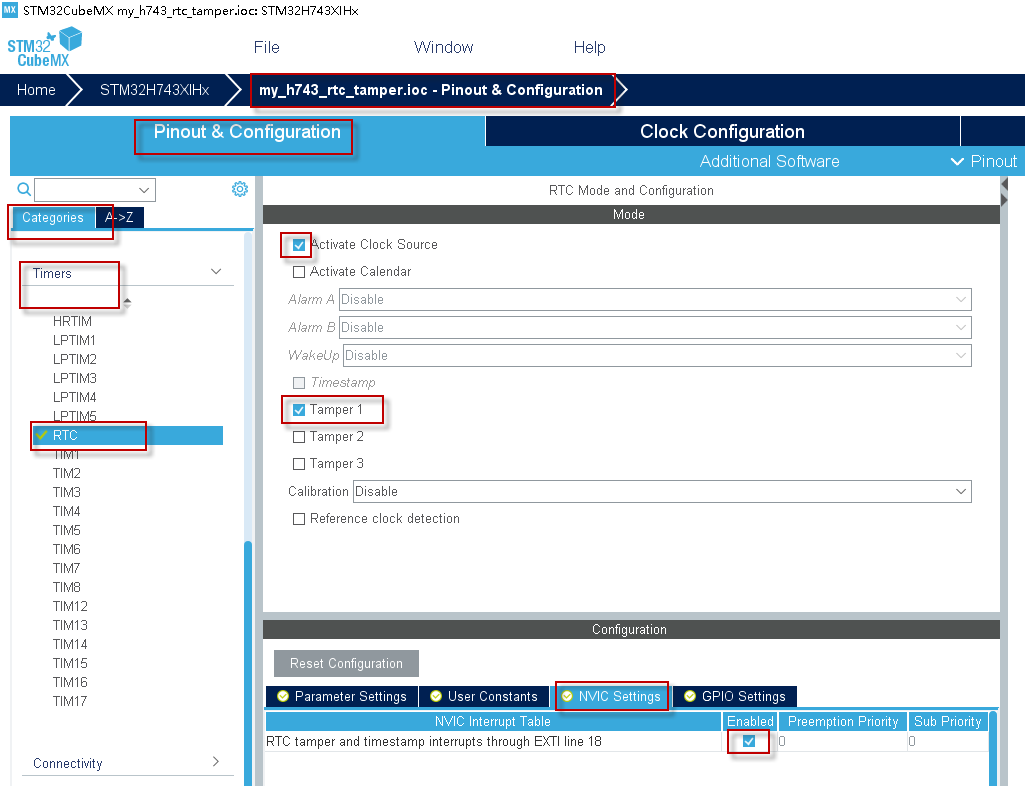Viewport: 1025px width, 786px height.
Task: Open the Help menu
Action: [x=590, y=47]
